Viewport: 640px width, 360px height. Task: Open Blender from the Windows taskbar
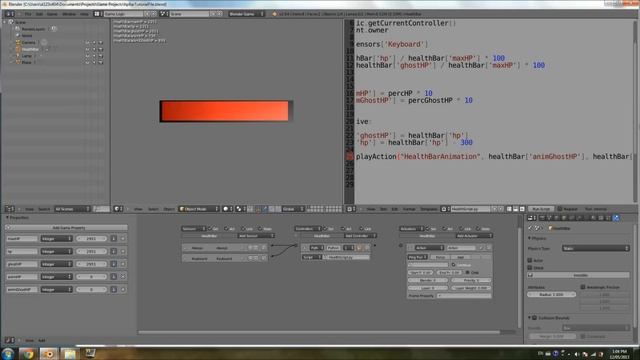pos(48,353)
